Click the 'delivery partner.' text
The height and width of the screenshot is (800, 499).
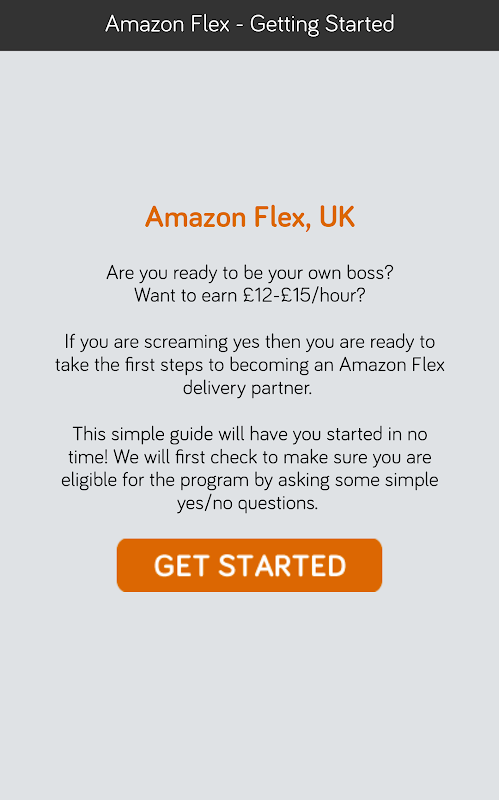point(247,388)
